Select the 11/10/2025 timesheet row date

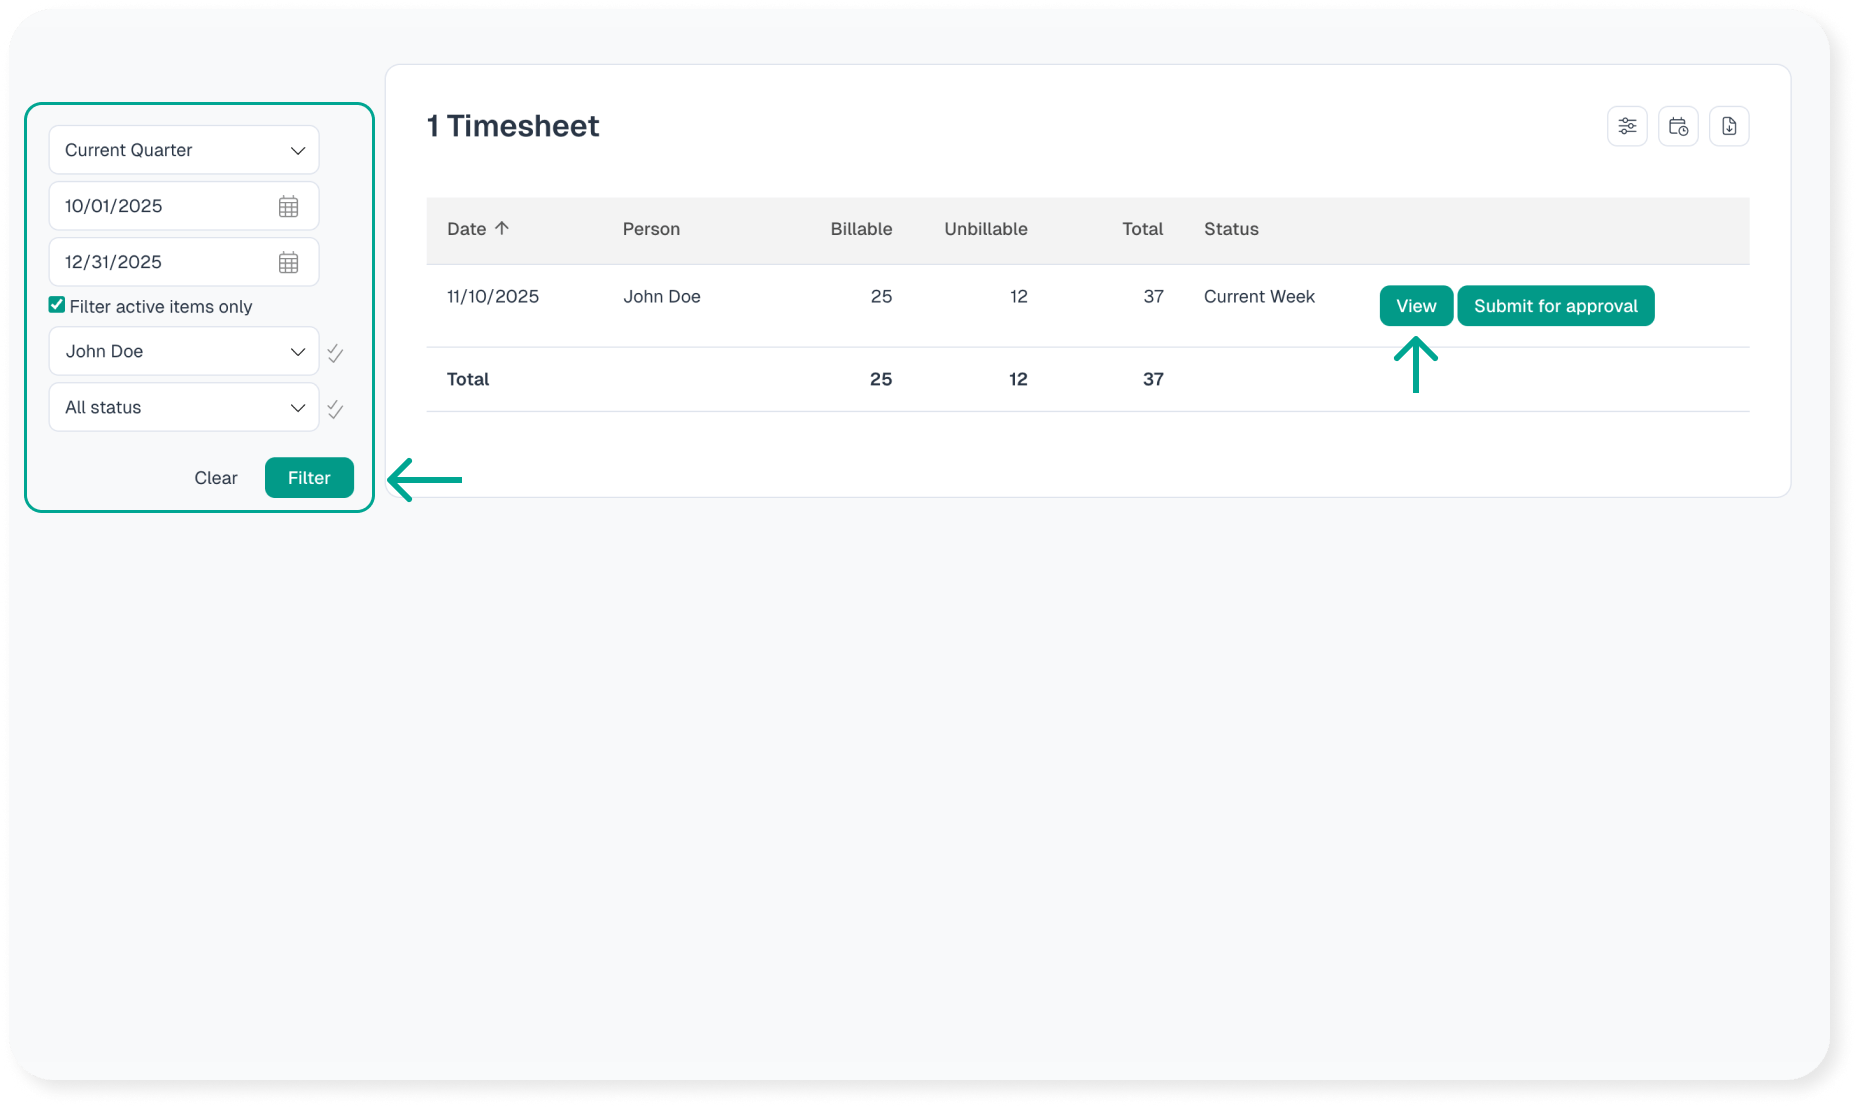pos(493,297)
